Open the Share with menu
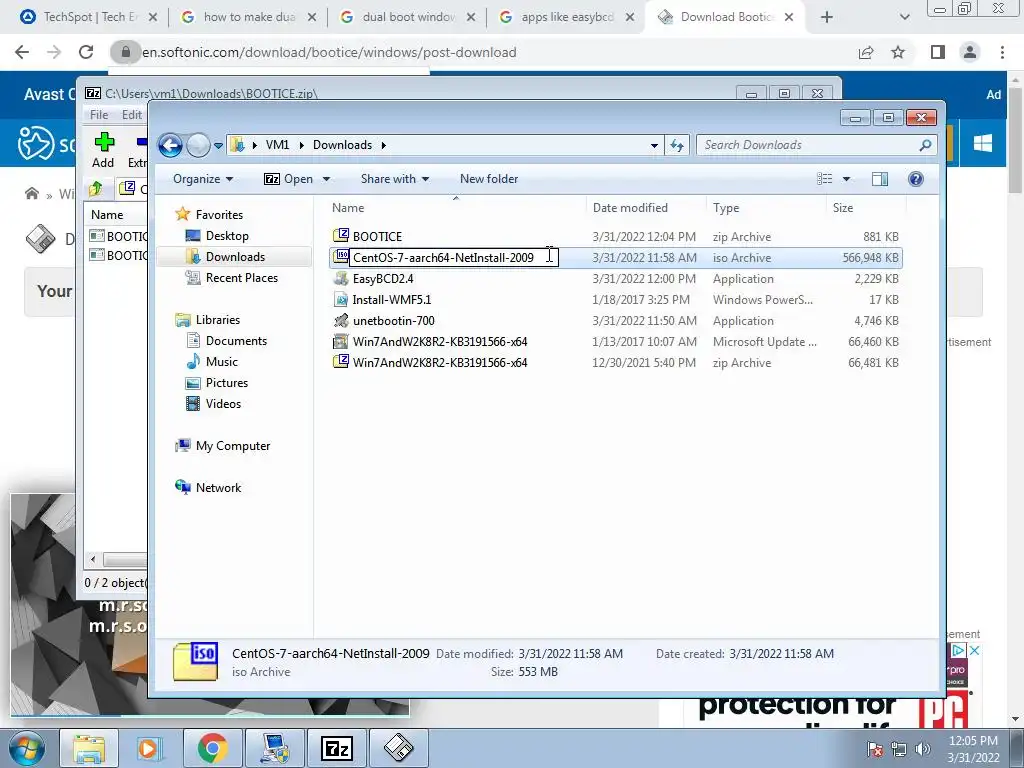The width and height of the screenshot is (1024, 768). pos(394,179)
